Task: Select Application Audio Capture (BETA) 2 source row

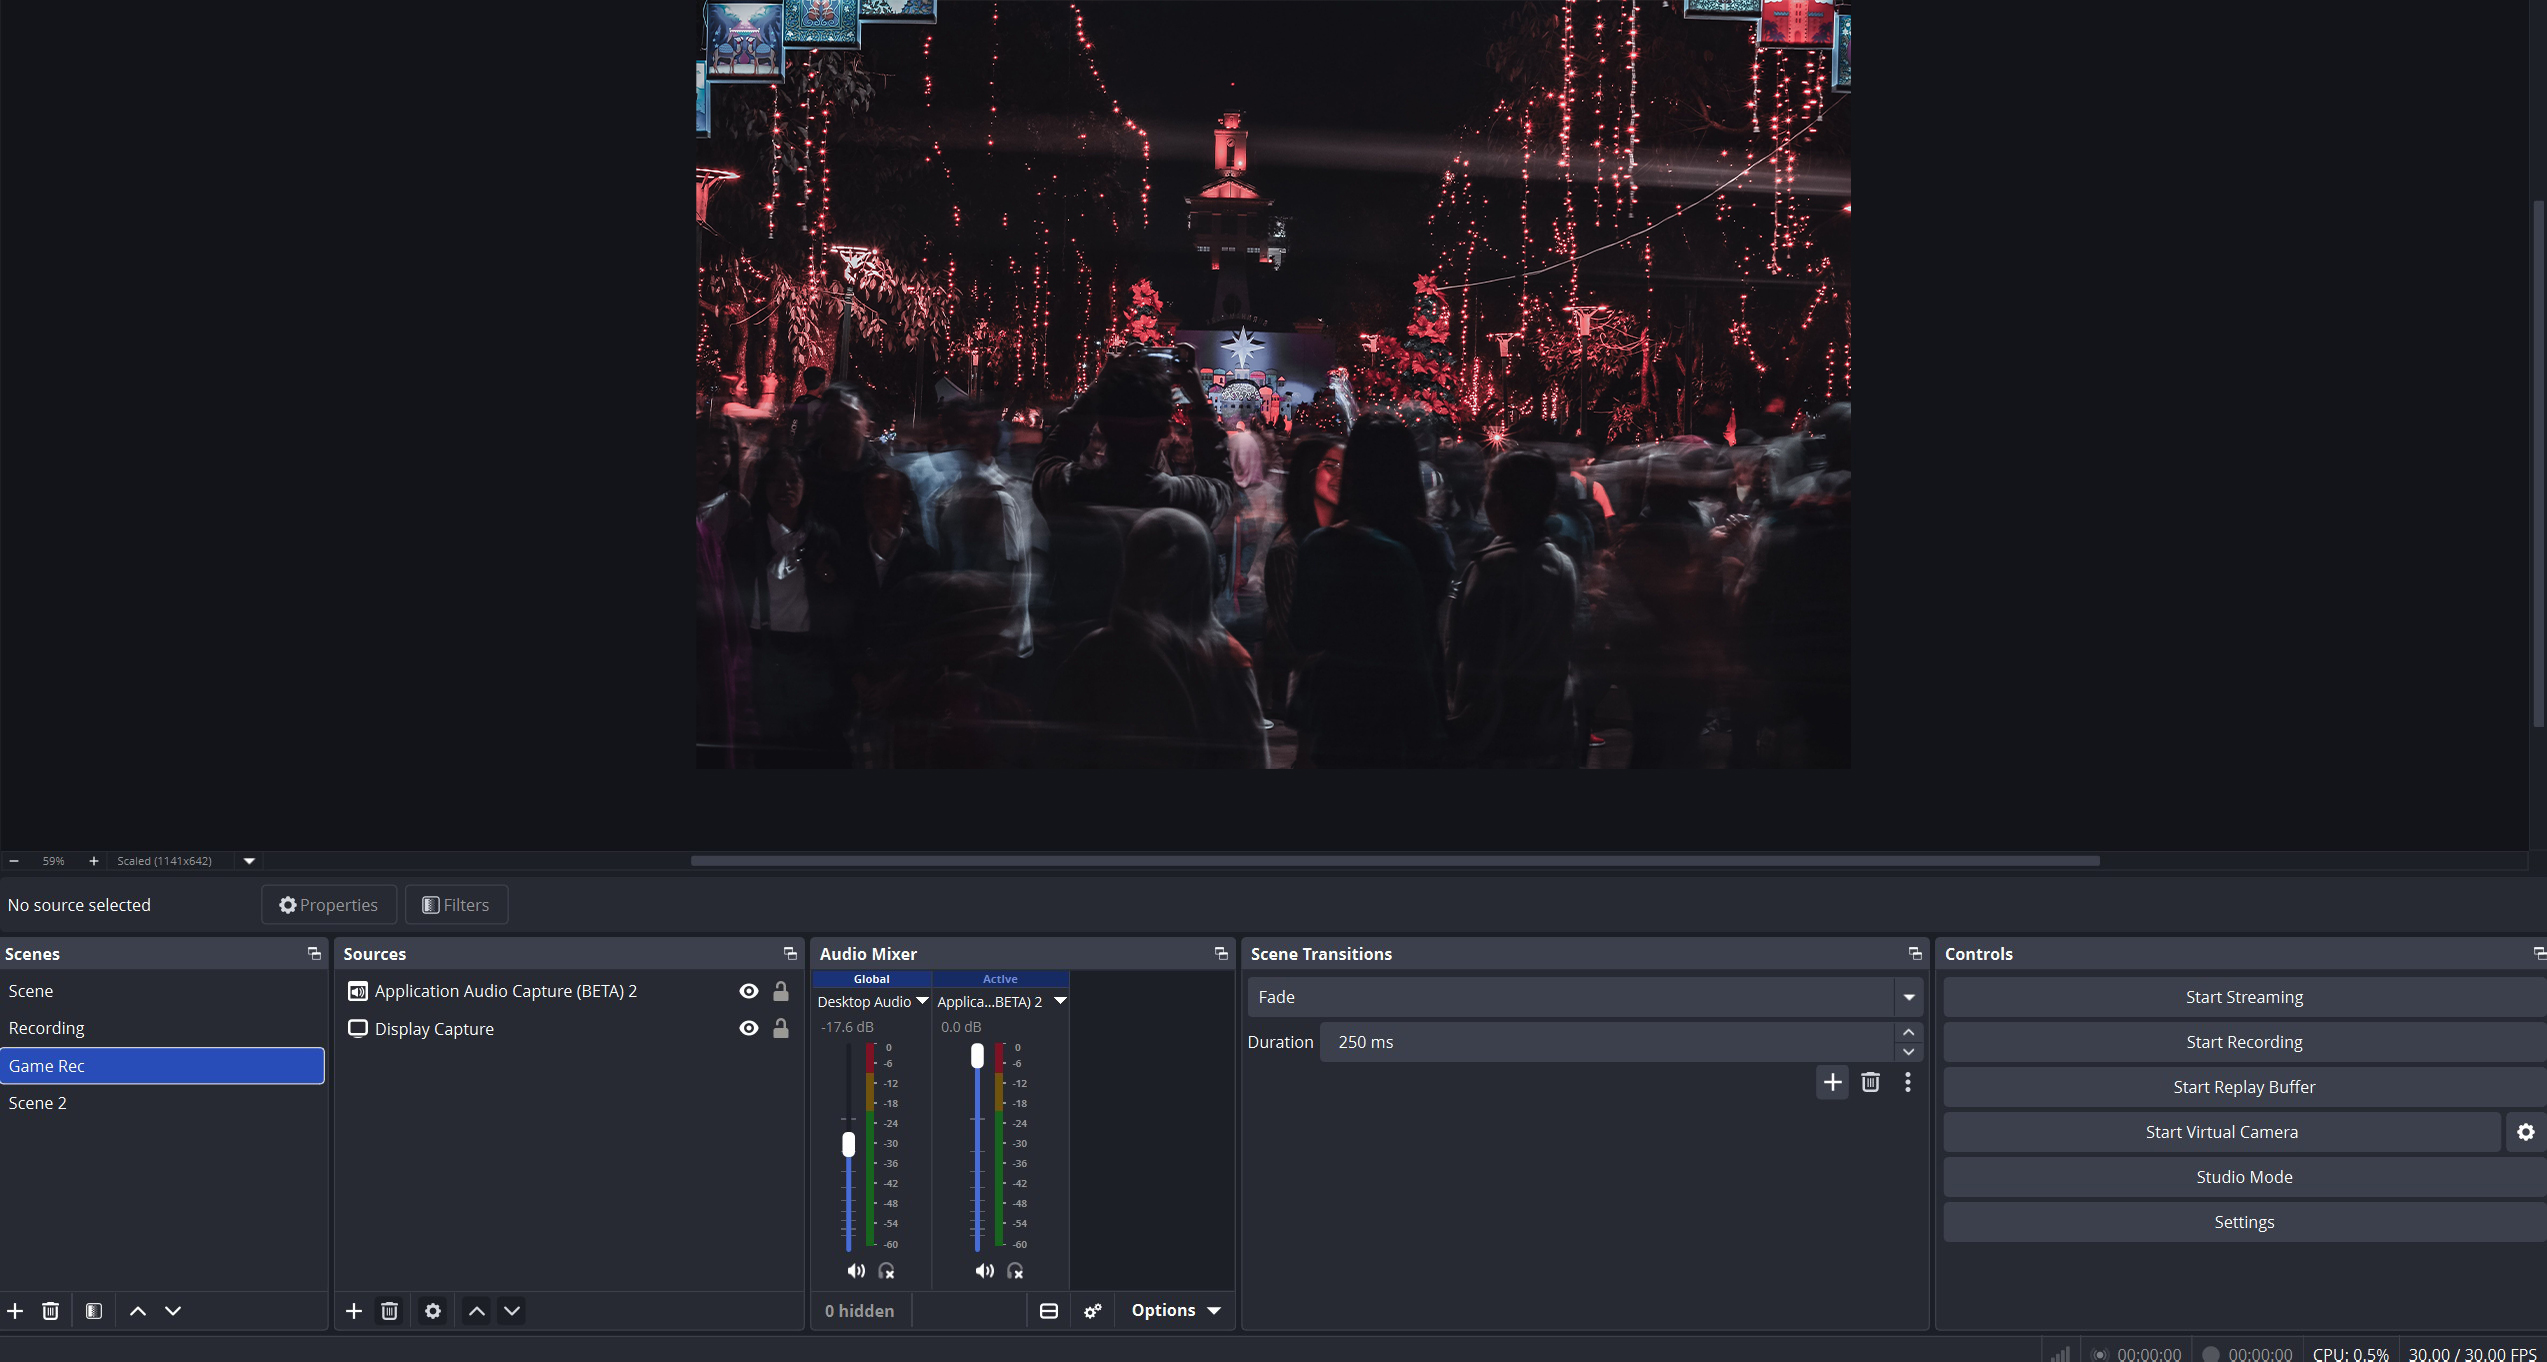Action: [x=568, y=991]
